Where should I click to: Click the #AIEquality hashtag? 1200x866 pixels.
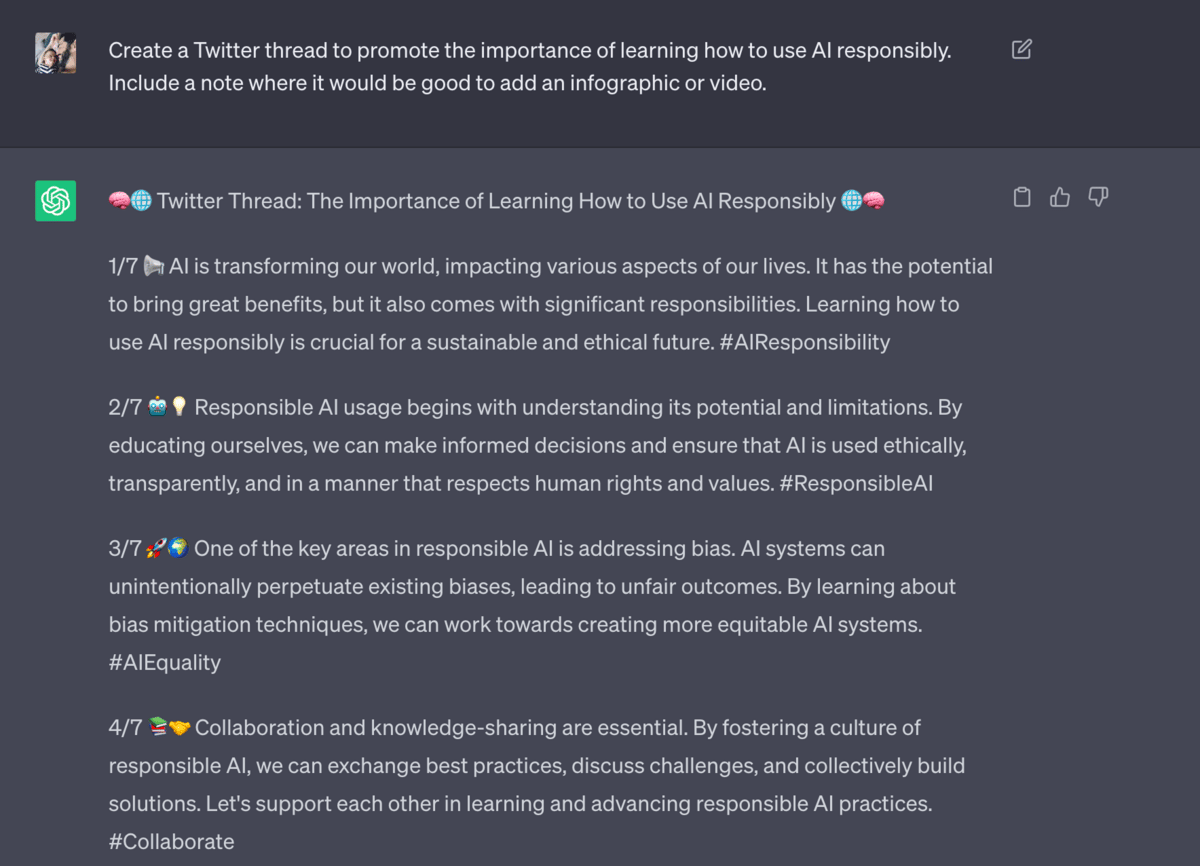(x=165, y=662)
